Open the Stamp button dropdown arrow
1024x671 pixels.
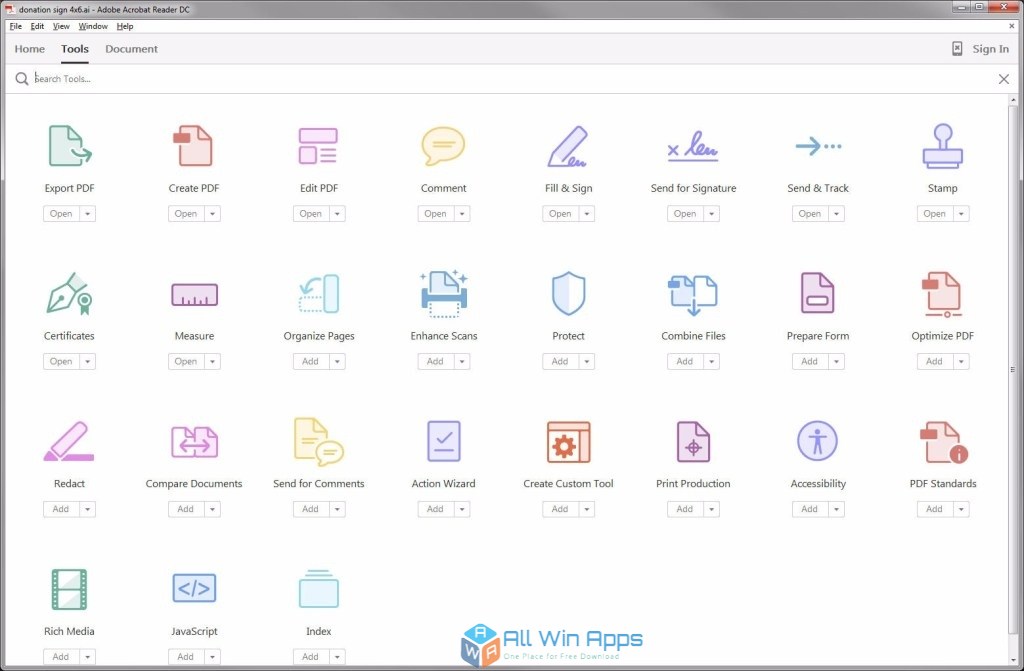click(x=961, y=214)
